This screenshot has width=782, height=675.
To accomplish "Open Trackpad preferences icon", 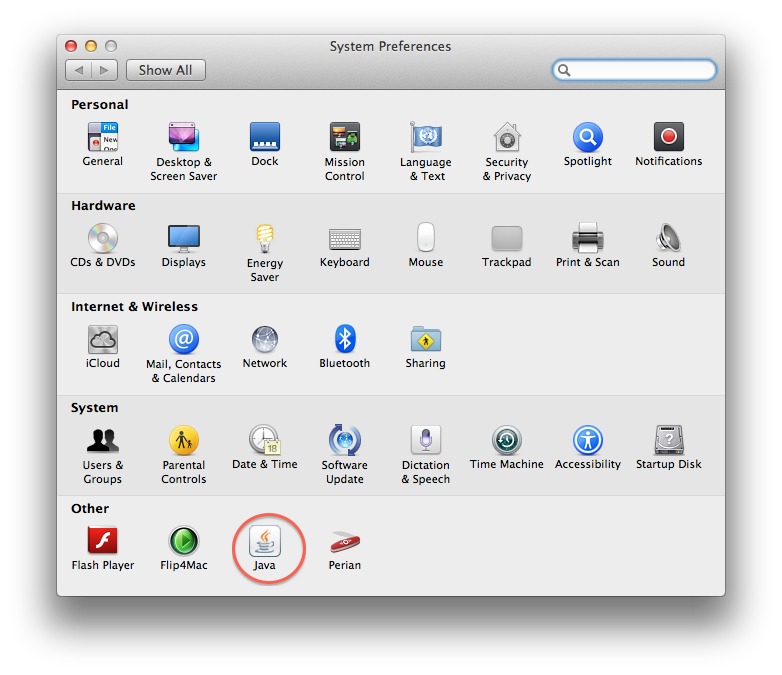I will pyautogui.click(x=507, y=238).
